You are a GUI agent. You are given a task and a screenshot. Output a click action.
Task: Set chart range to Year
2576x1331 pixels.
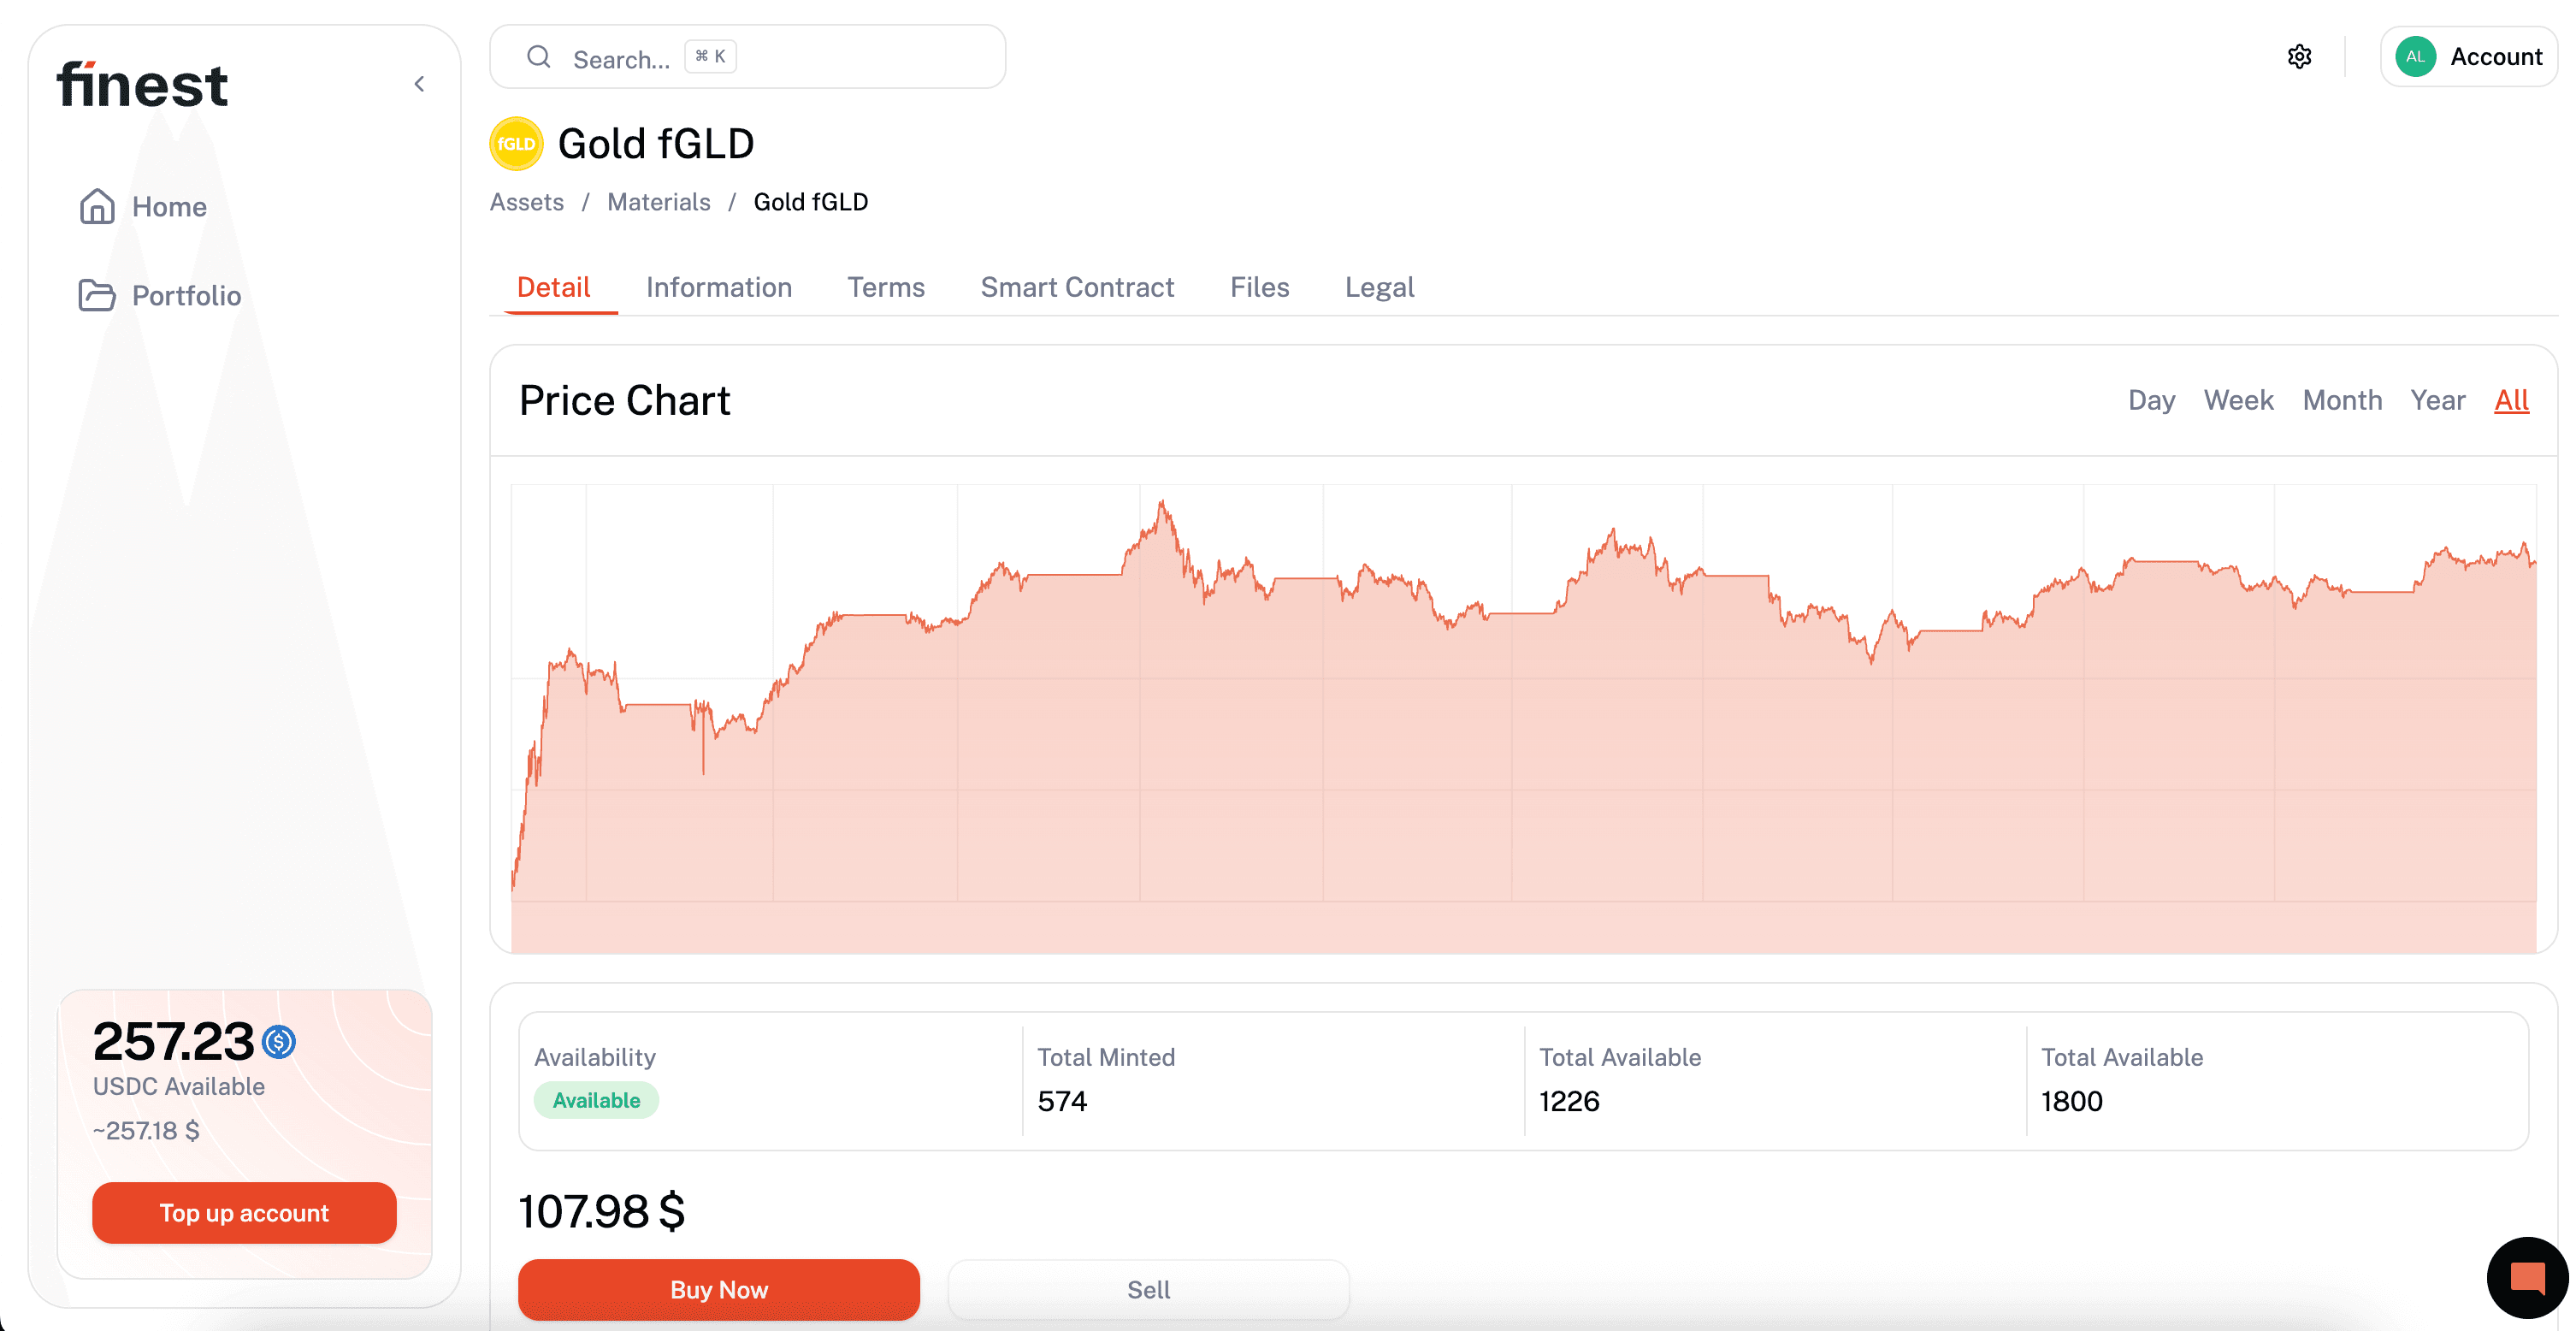[2437, 400]
